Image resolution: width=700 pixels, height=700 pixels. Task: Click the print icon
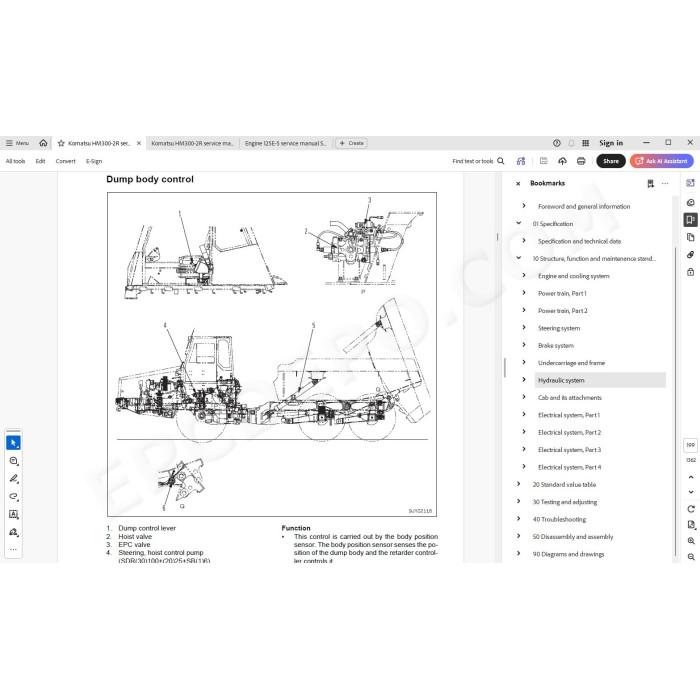coord(581,161)
